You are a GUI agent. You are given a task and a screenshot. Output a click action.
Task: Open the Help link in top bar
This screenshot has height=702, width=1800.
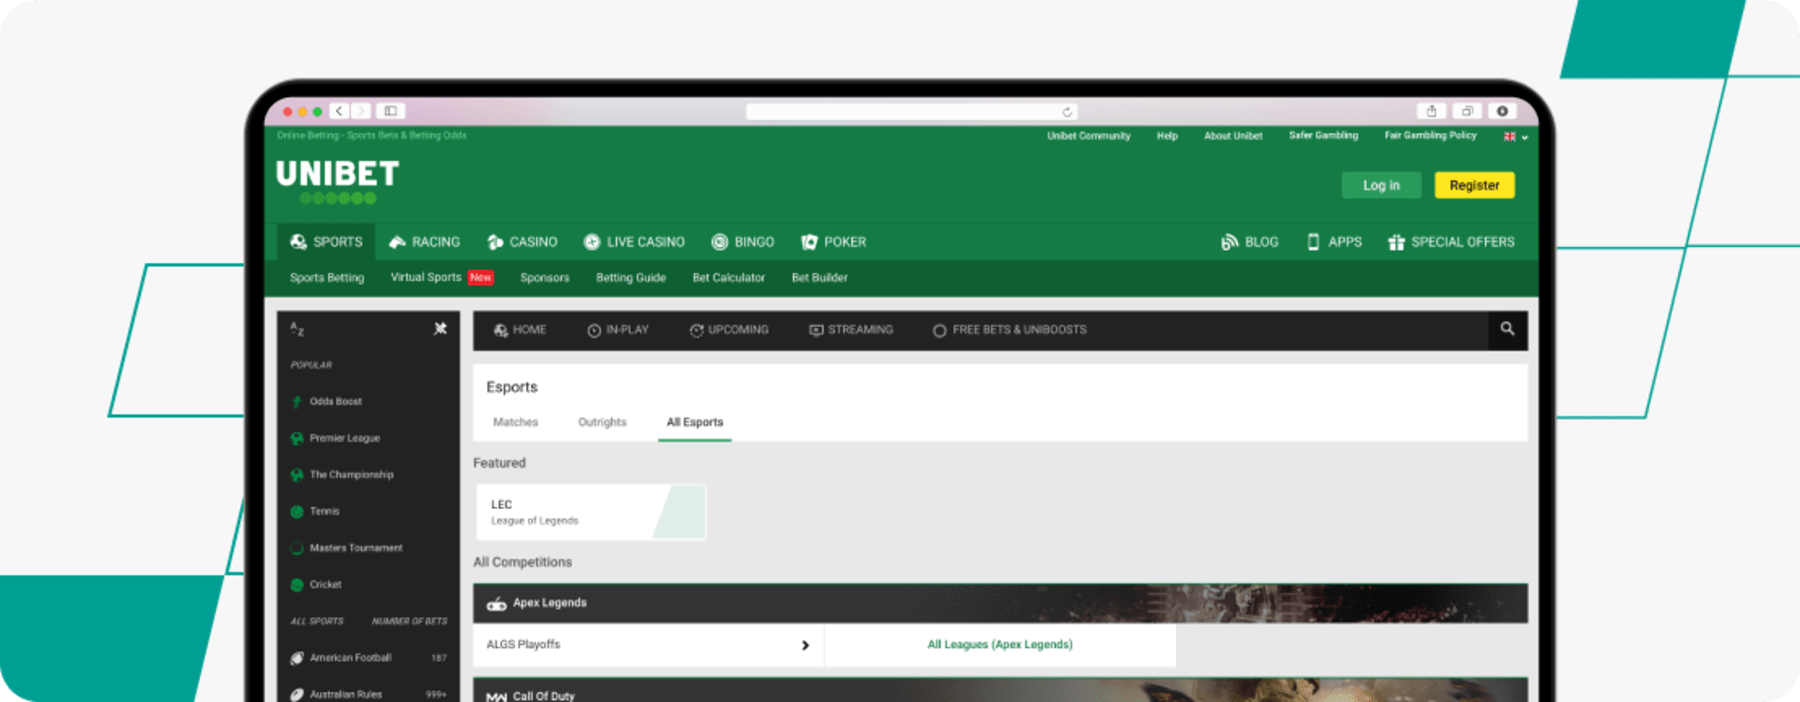tap(1167, 136)
